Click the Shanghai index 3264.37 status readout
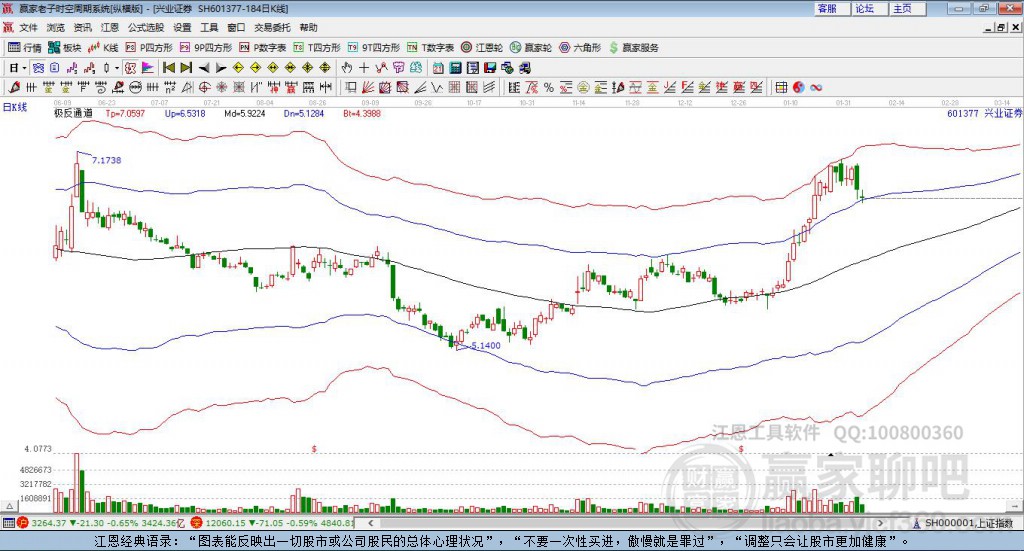 click(49, 523)
